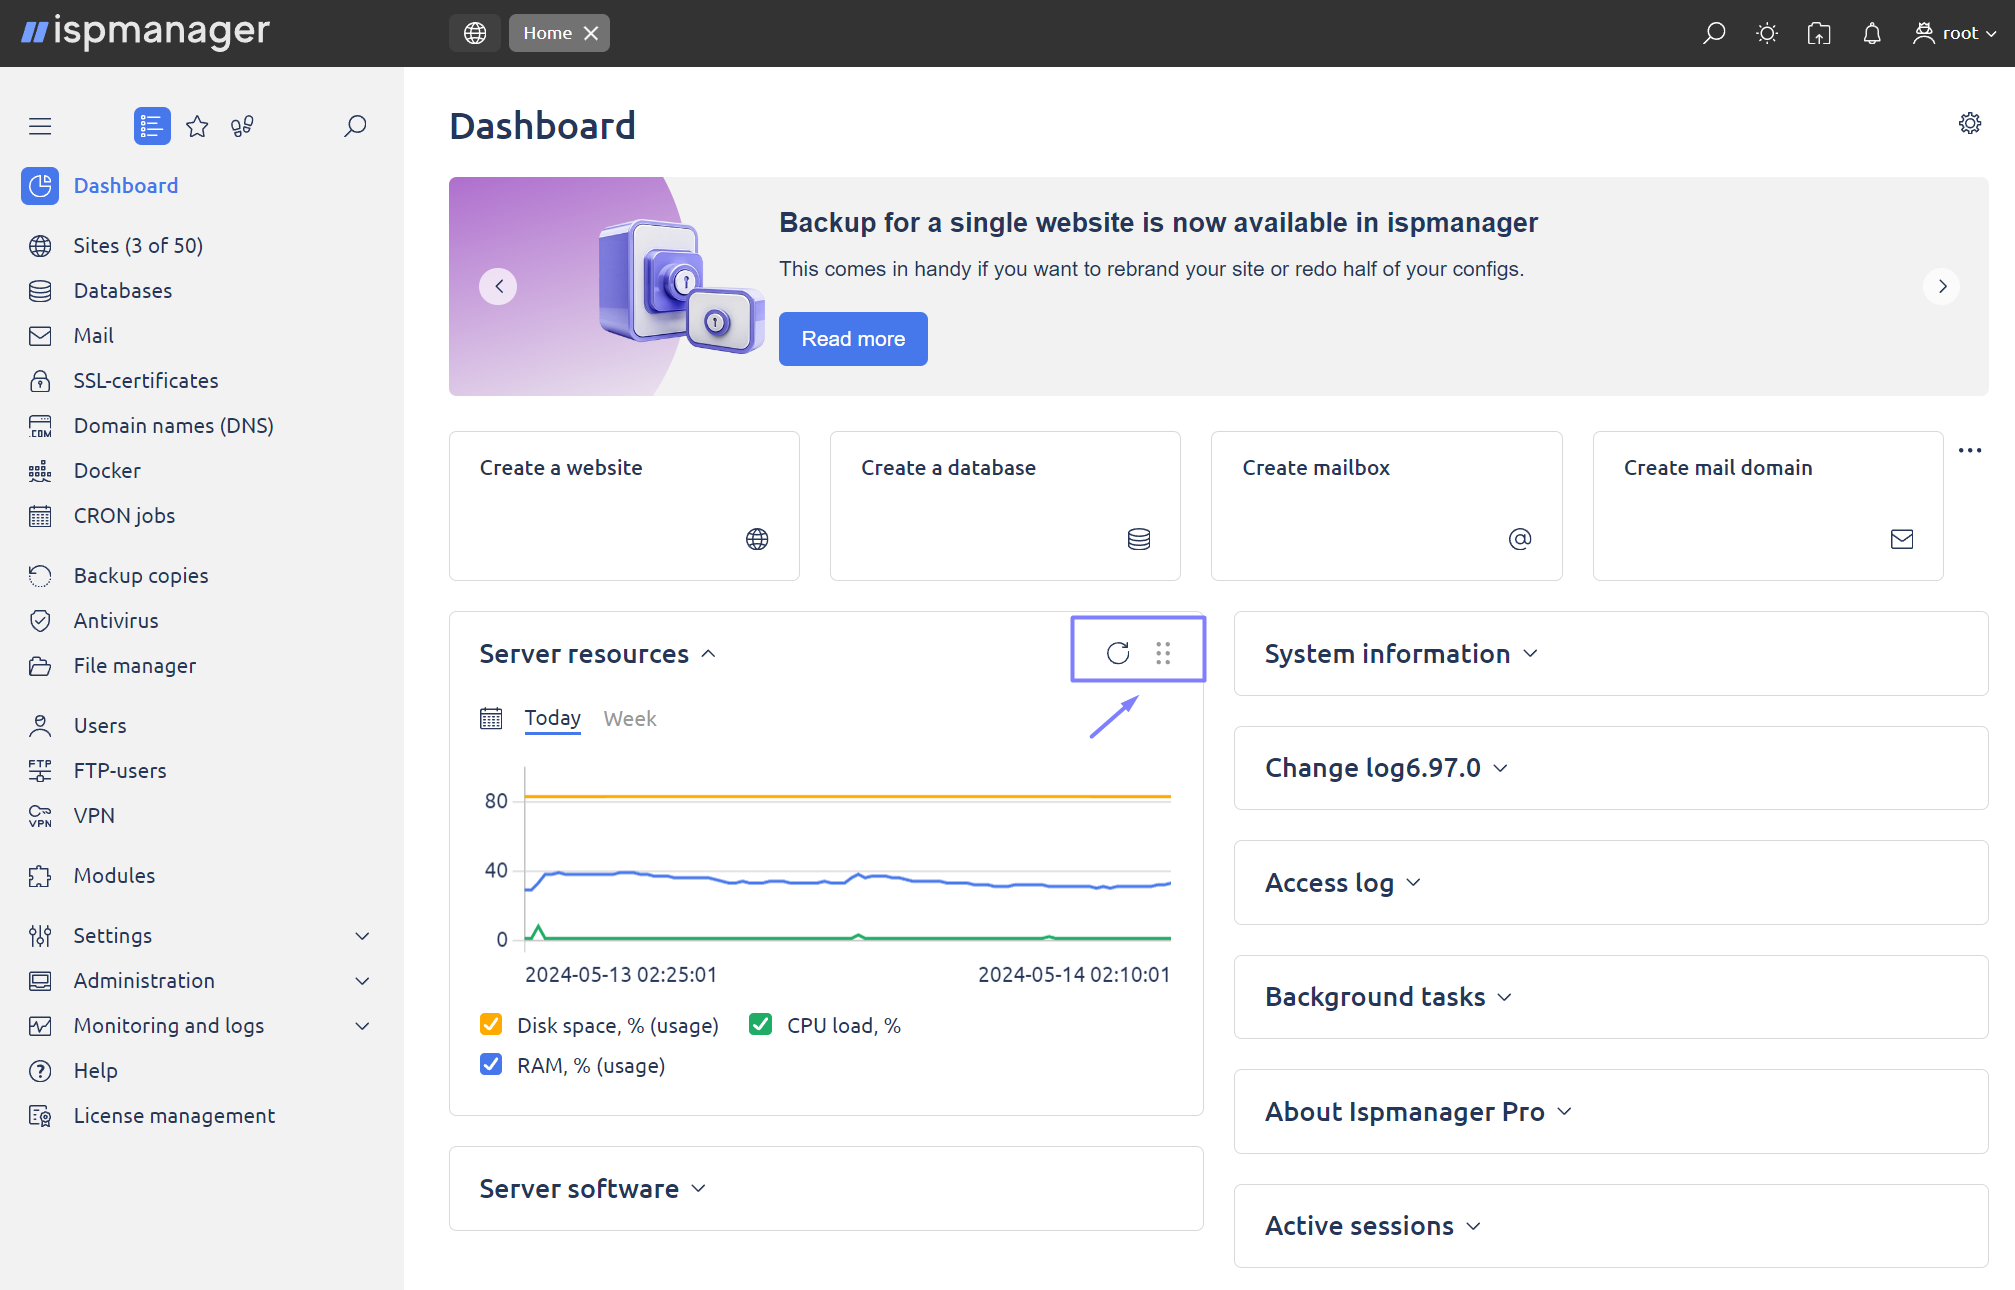Search the sidebar menu with magnifier

(355, 126)
